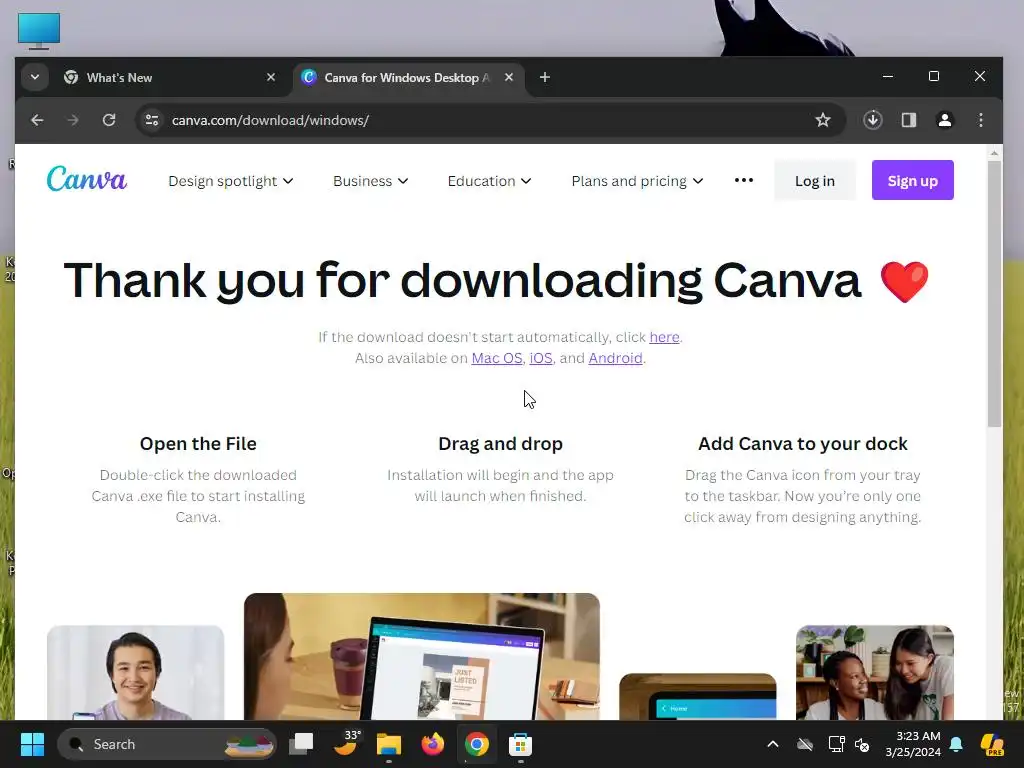View site information icon in address bar
Image resolution: width=1024 pixels, height=768 pixels.
(x=152, y=120)
